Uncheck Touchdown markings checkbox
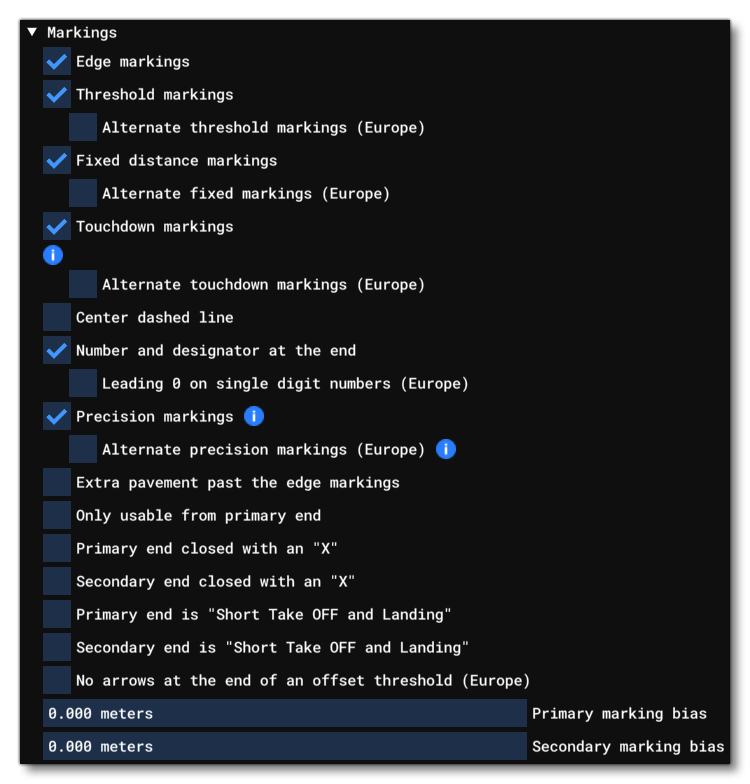 click(57, 227)
